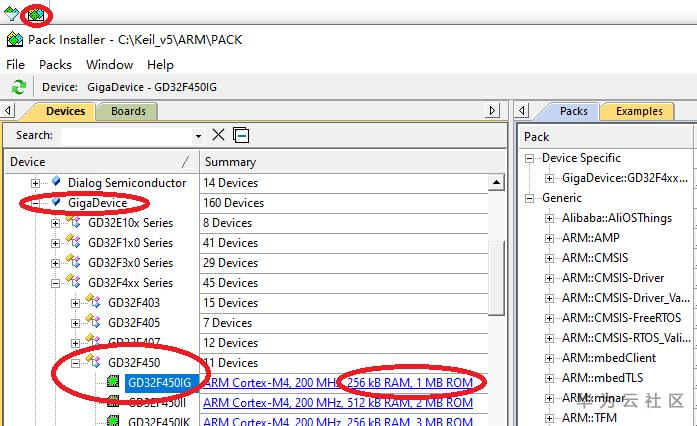697x426 pixels.
Task: Clear the search with the X icon
Action: [x=218, y=135]
